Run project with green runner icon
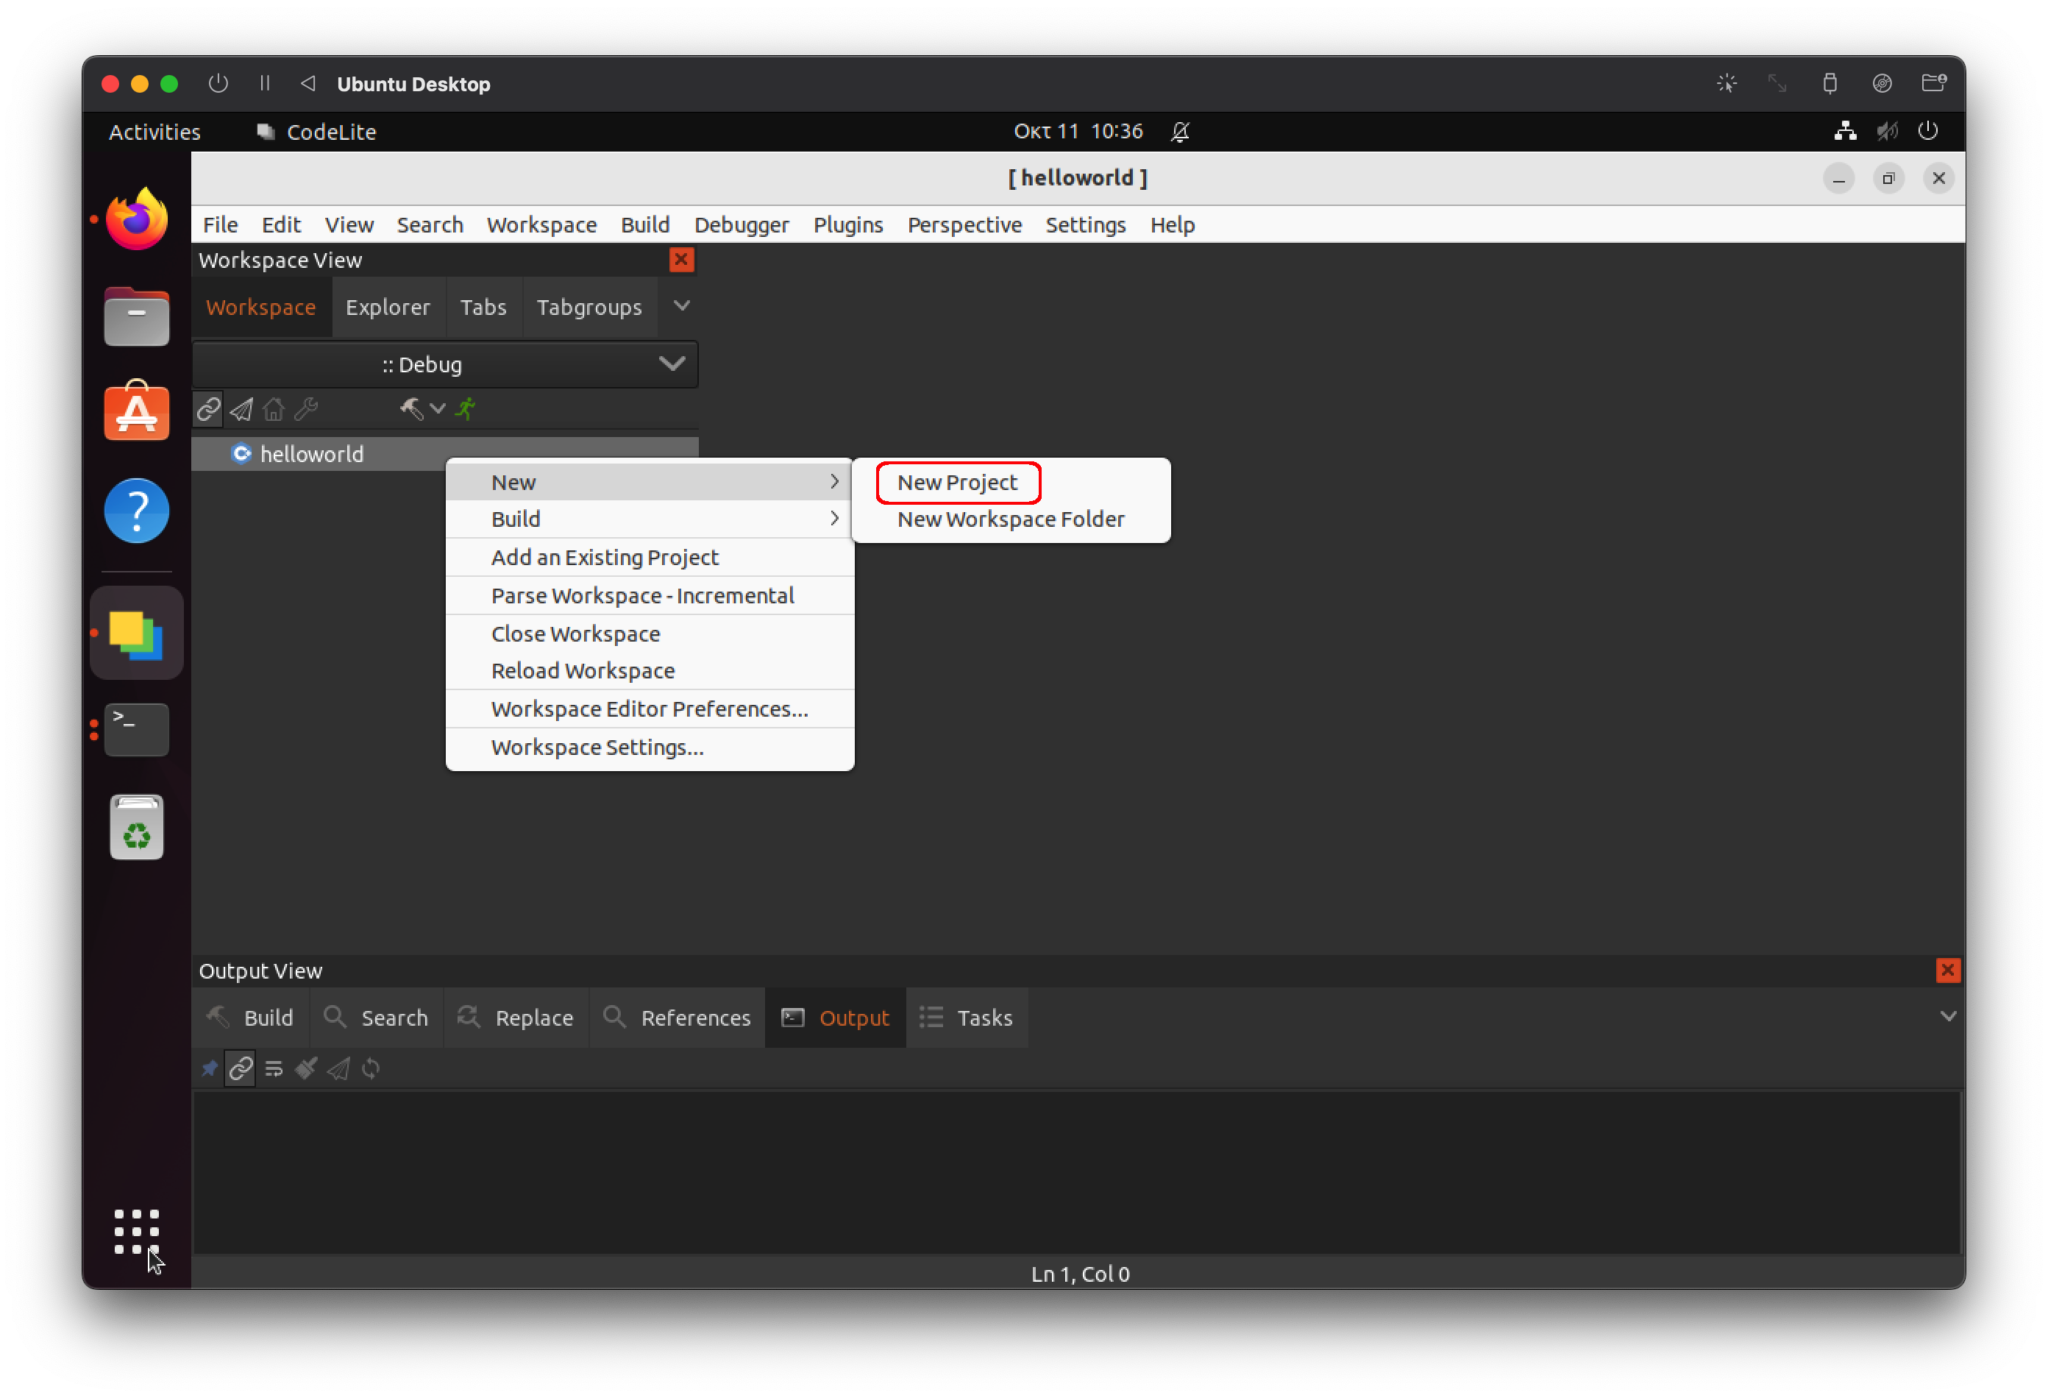Viewport: 2048px width, 1398px height. click(x=465, y=409)
